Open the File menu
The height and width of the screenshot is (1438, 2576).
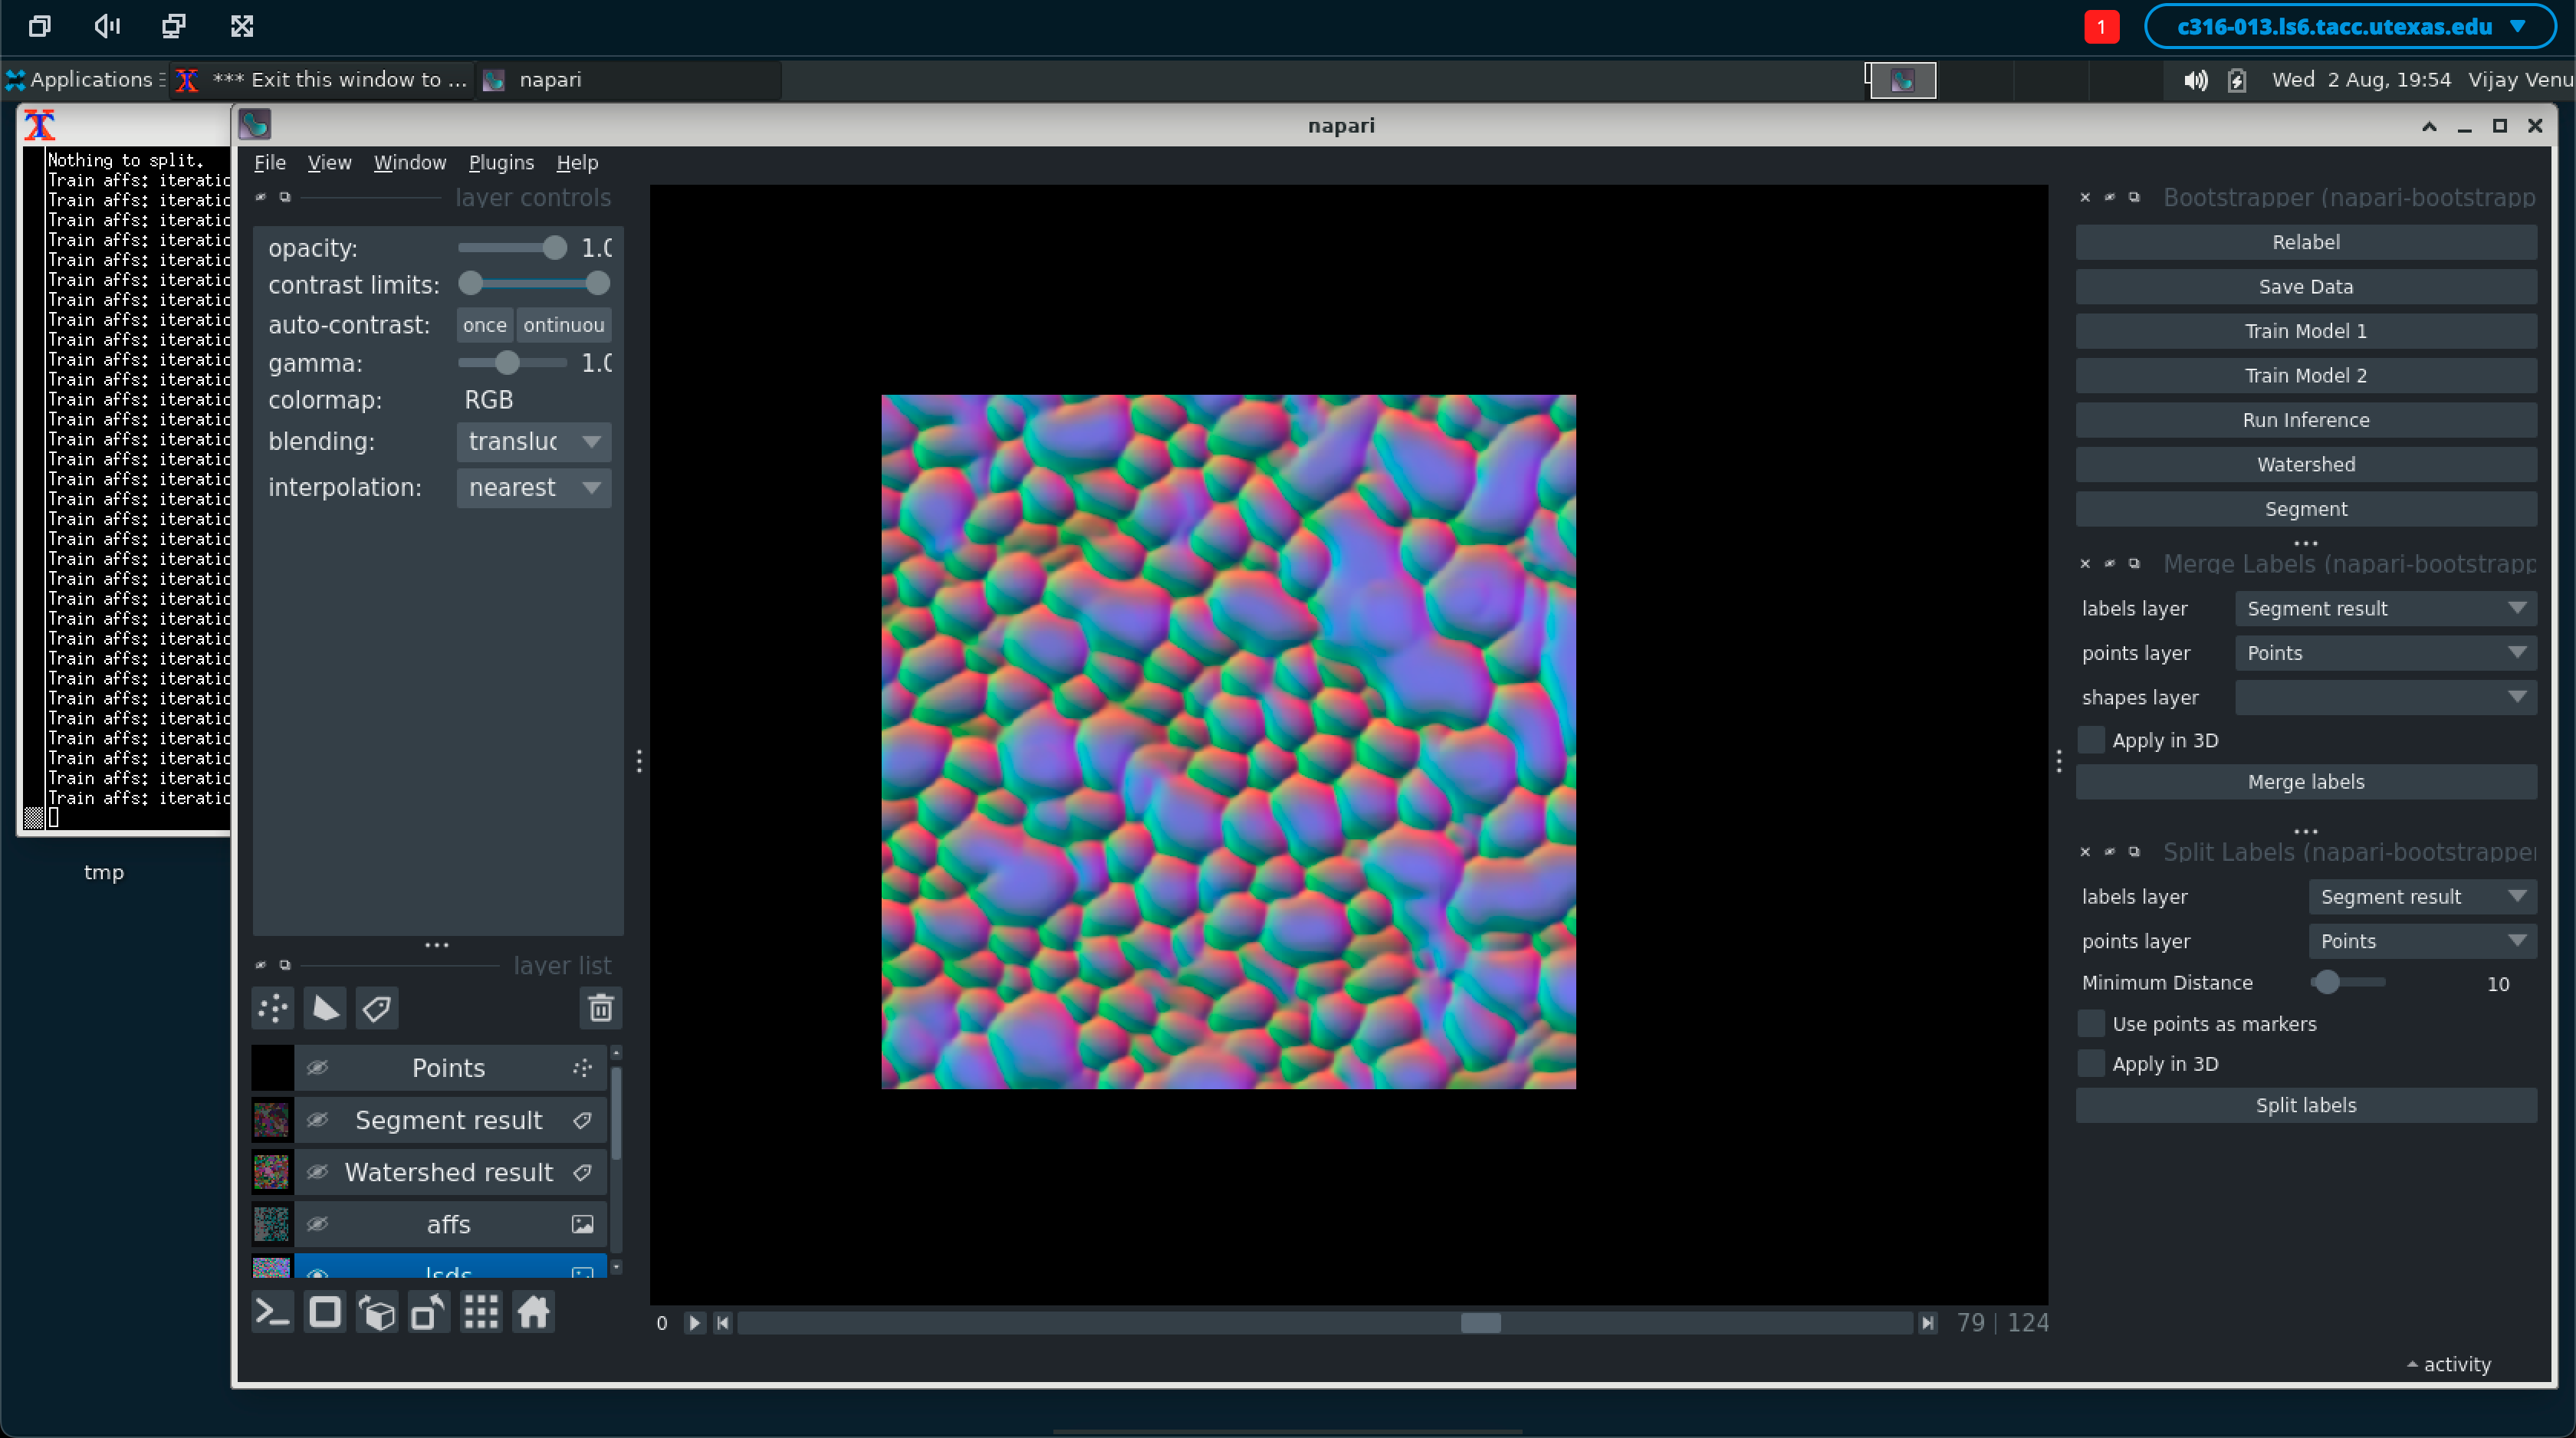tap(269, 162)
